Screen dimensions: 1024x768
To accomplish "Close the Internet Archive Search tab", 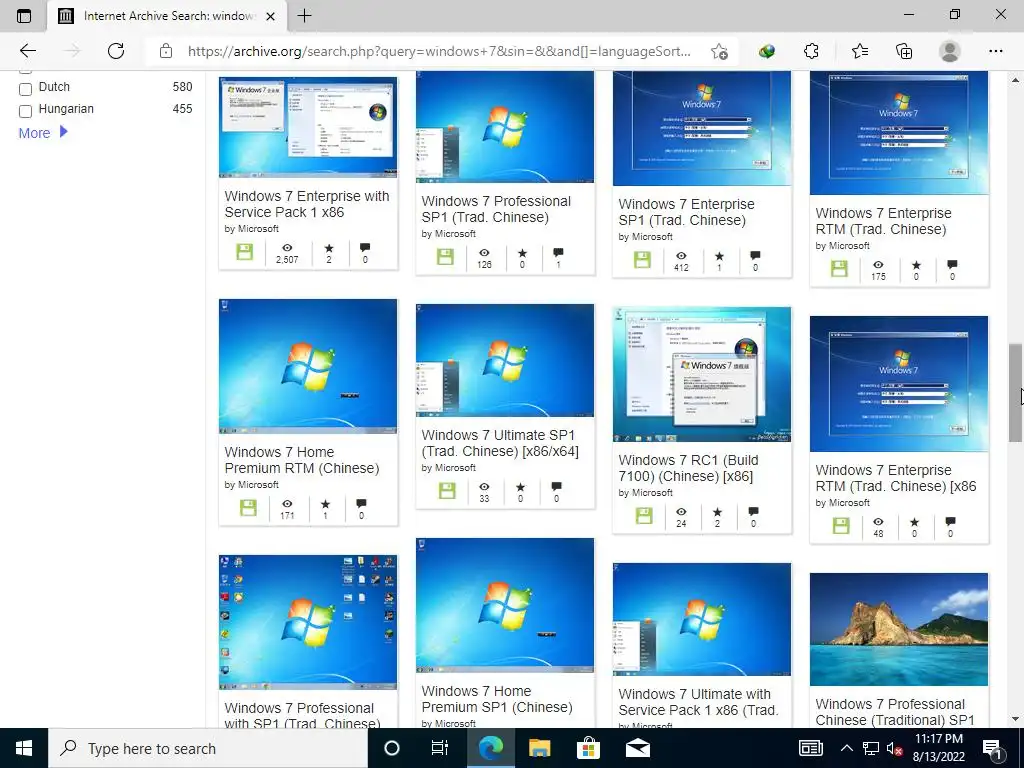I will [270, 16].
